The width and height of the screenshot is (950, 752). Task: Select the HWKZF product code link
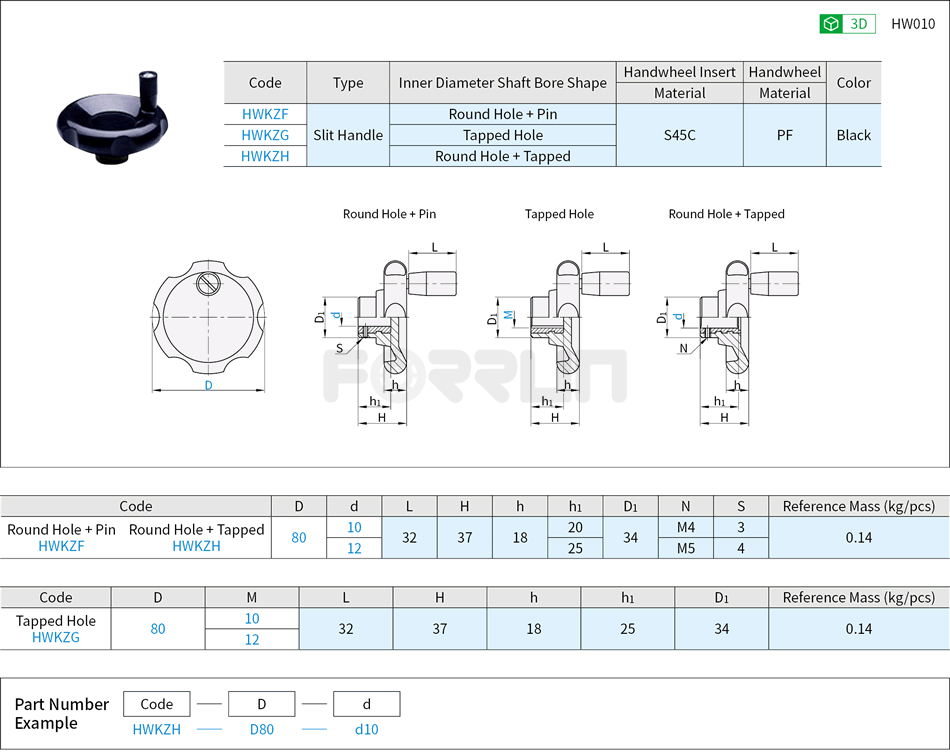[264, 114]
